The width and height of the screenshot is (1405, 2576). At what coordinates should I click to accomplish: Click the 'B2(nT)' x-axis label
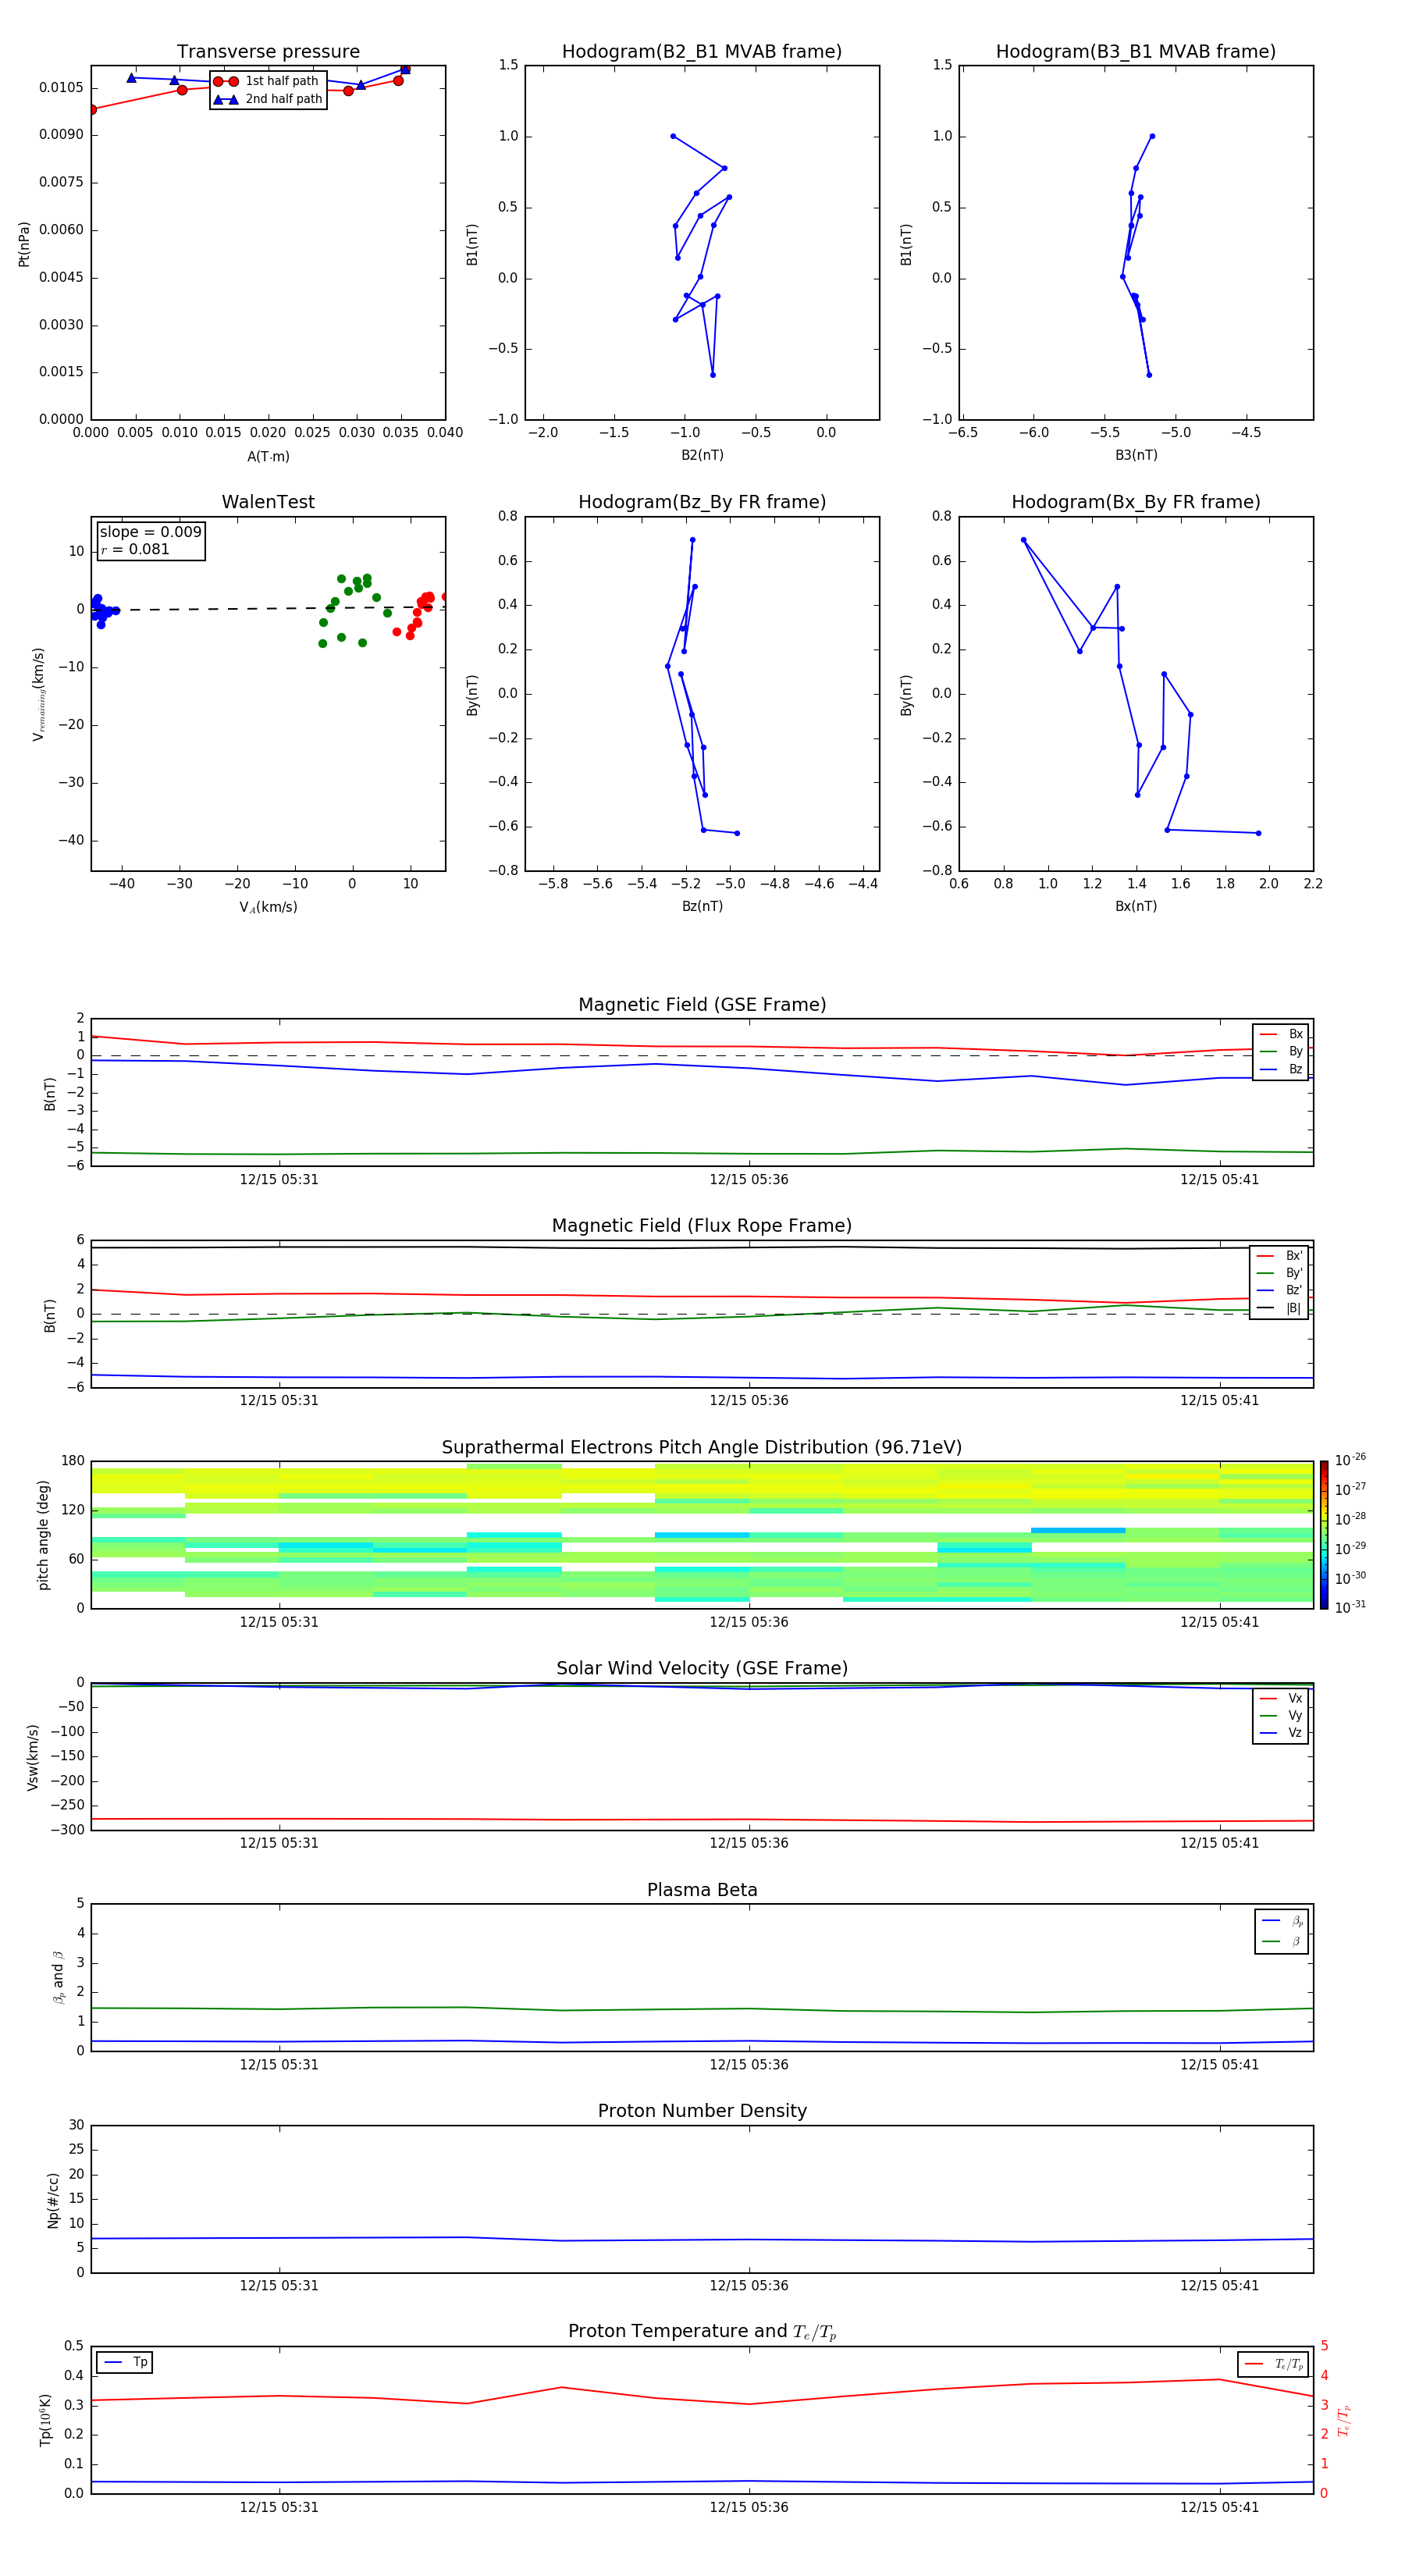pos(702,455)
